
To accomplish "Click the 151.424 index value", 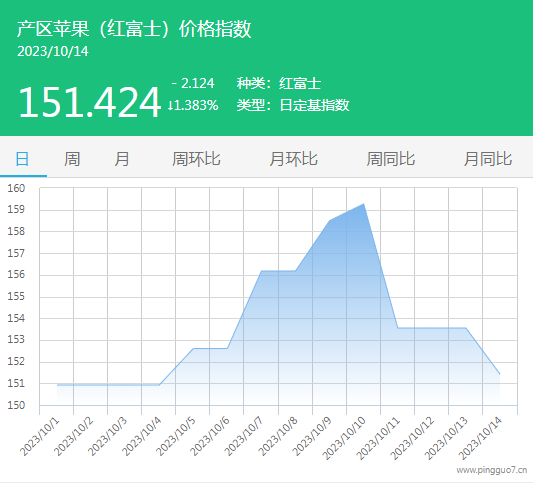I will (89, 102).
